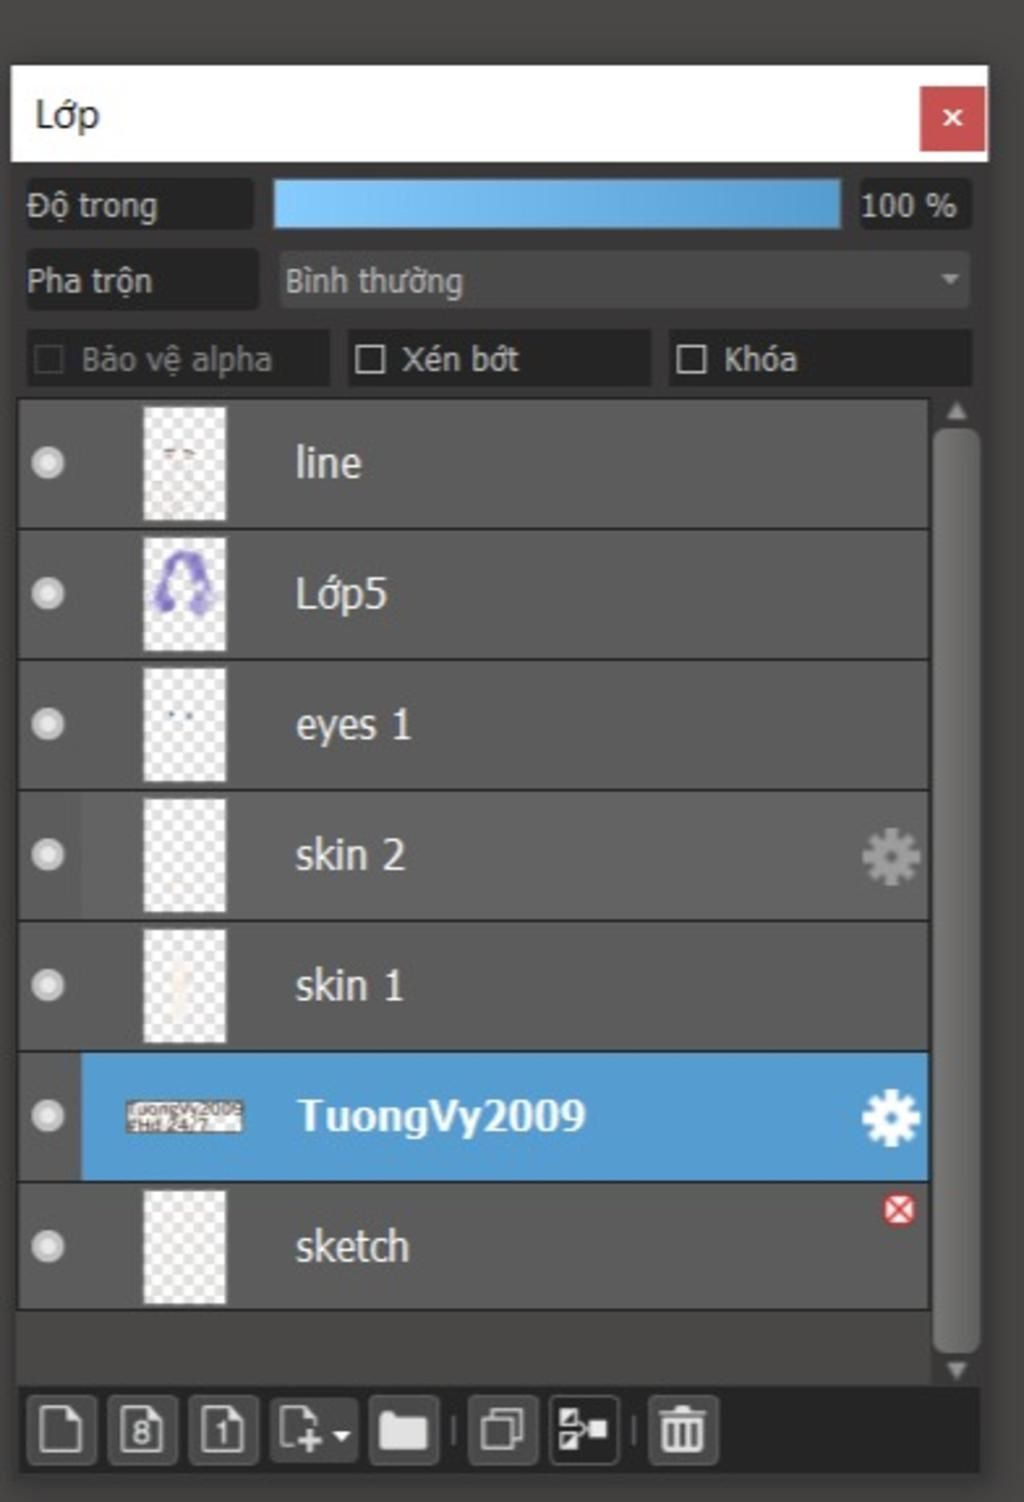Viewport: 1024px width, 1502px height.
Task: Select the eyes 1 layer
Action: (550, 725)
